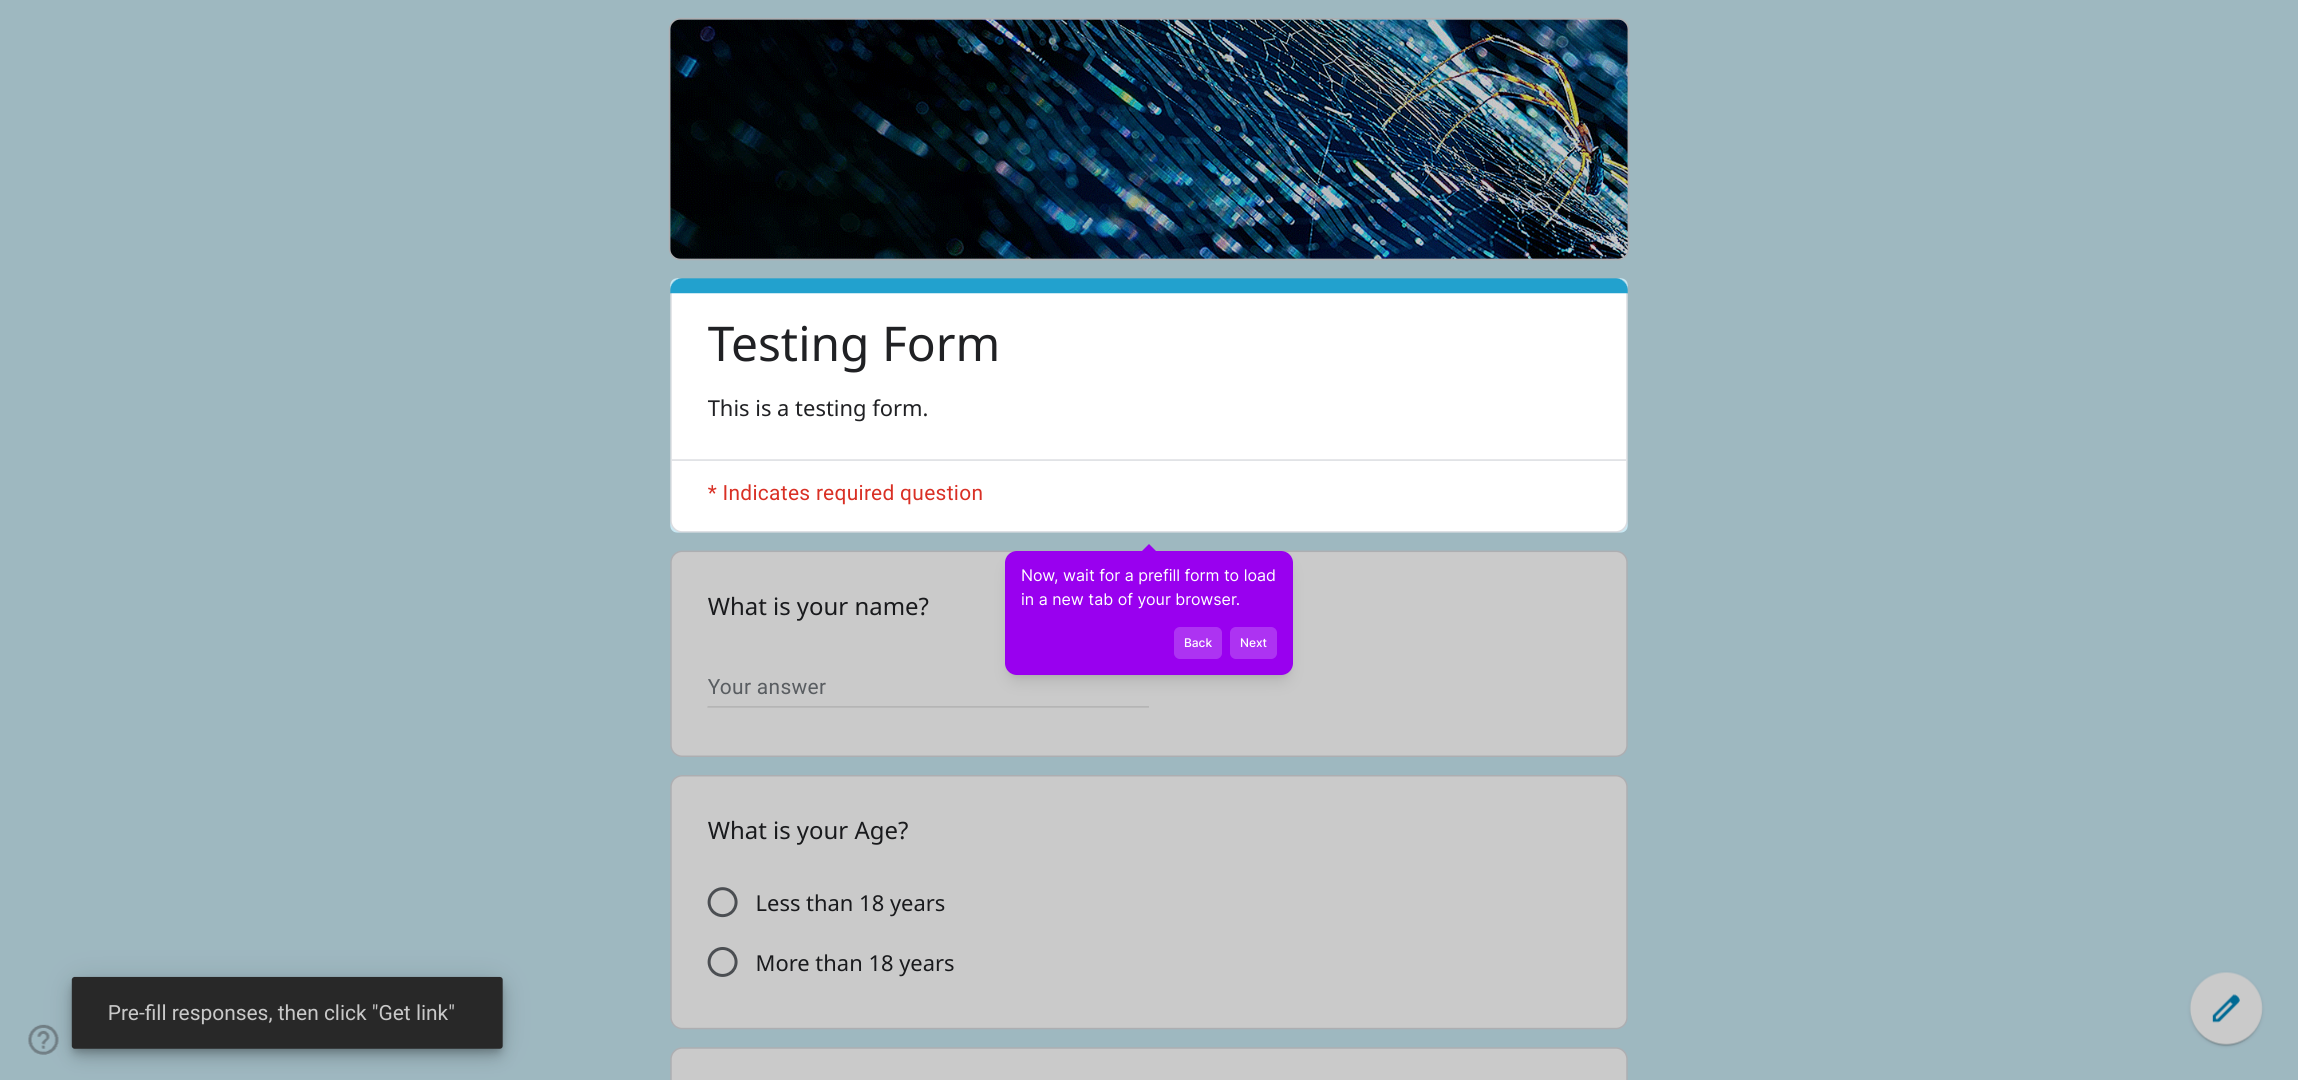Click the "Testing Form" title
This screenshot has width=2298, height=1080.
tap(853, 345)
